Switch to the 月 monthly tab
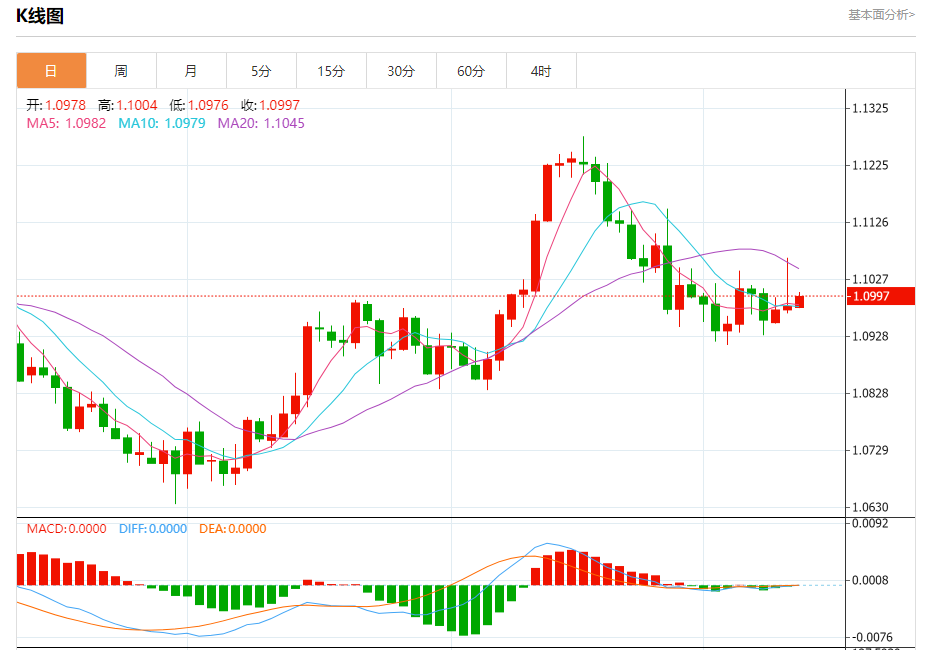The width and height of the screenshot is (925, 650). tap(191, 71)
